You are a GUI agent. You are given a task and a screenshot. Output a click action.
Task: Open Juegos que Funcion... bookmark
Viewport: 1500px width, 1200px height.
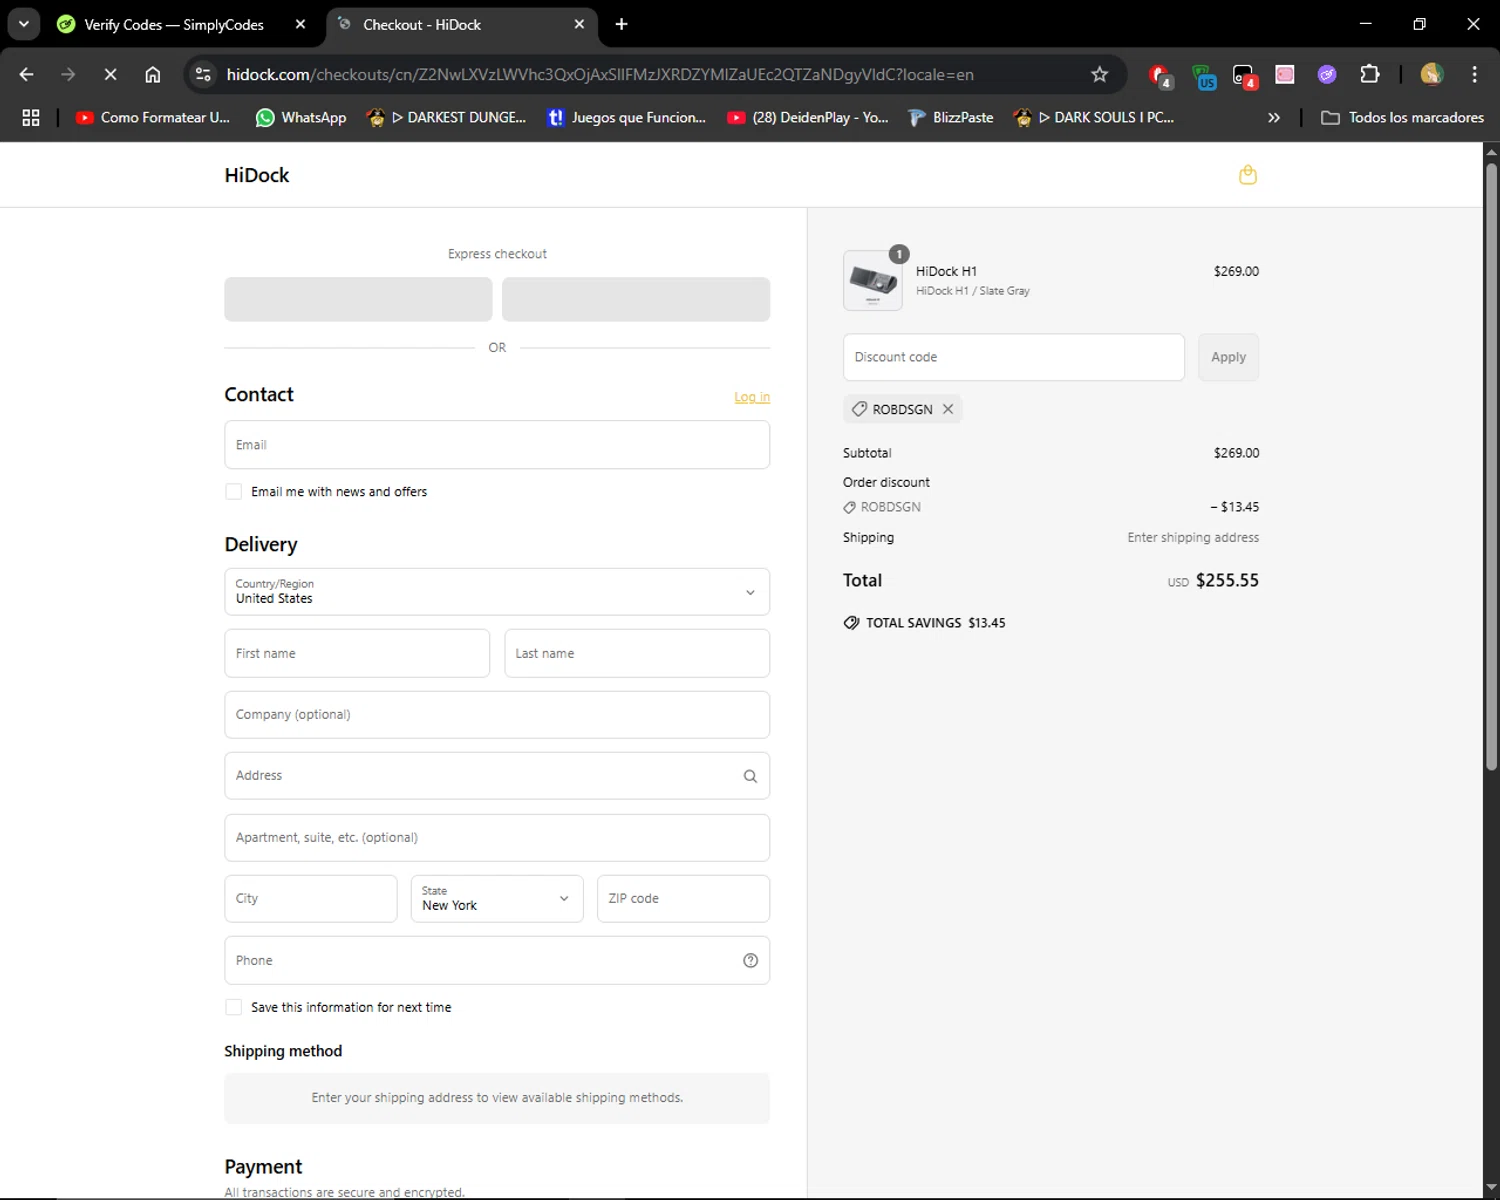point(627,117)
